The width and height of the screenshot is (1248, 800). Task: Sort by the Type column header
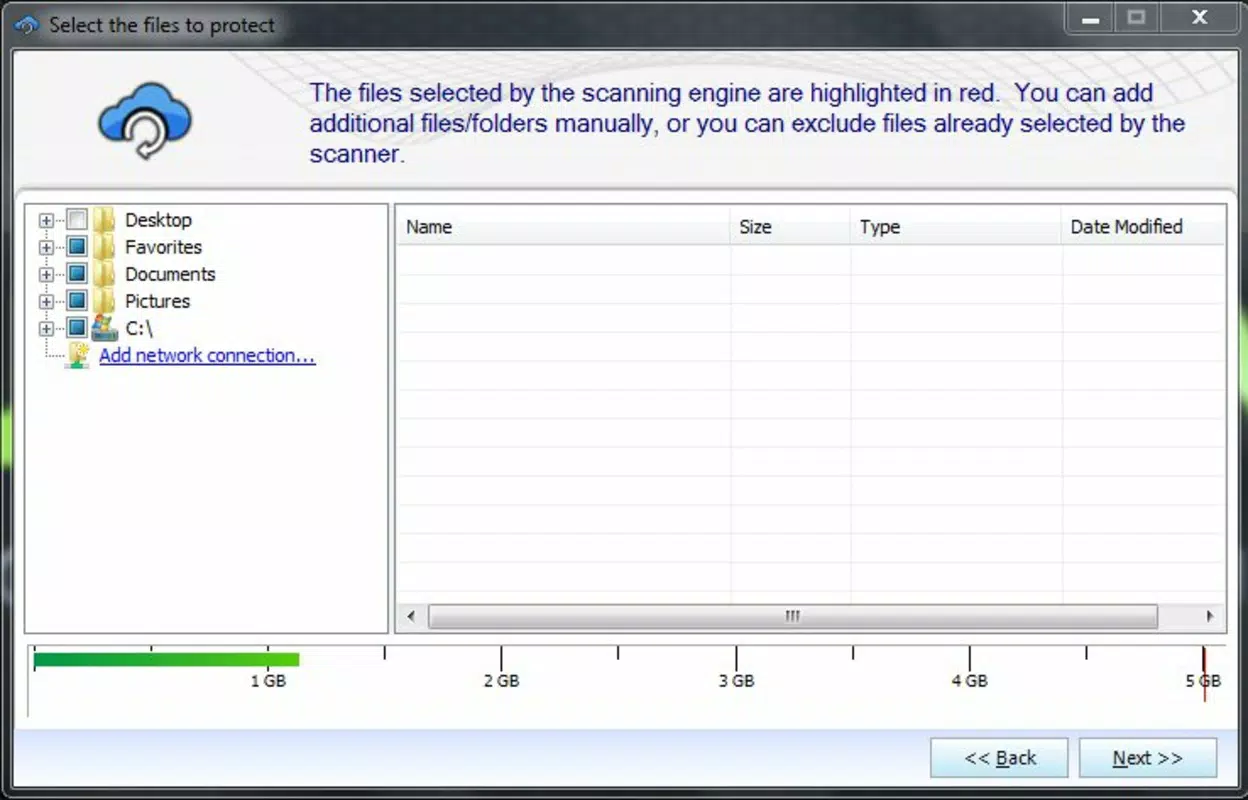(x=956, y=227)
